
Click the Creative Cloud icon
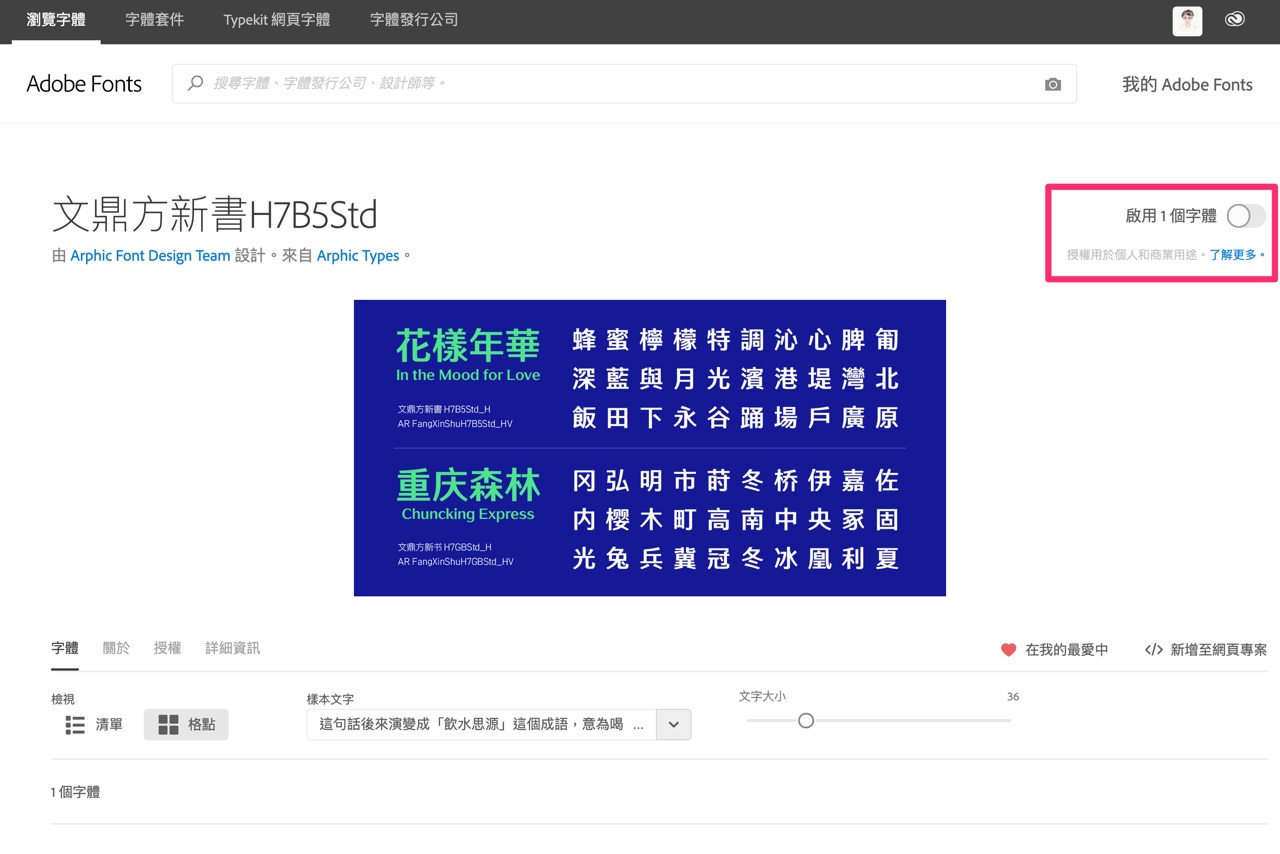[1235, 19]
